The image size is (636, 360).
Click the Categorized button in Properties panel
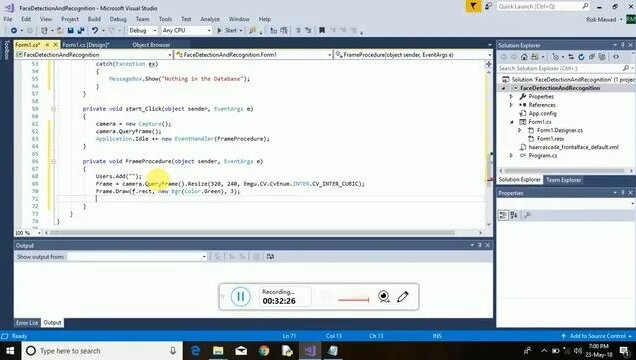pyautogui.click(x=503, y=215)
